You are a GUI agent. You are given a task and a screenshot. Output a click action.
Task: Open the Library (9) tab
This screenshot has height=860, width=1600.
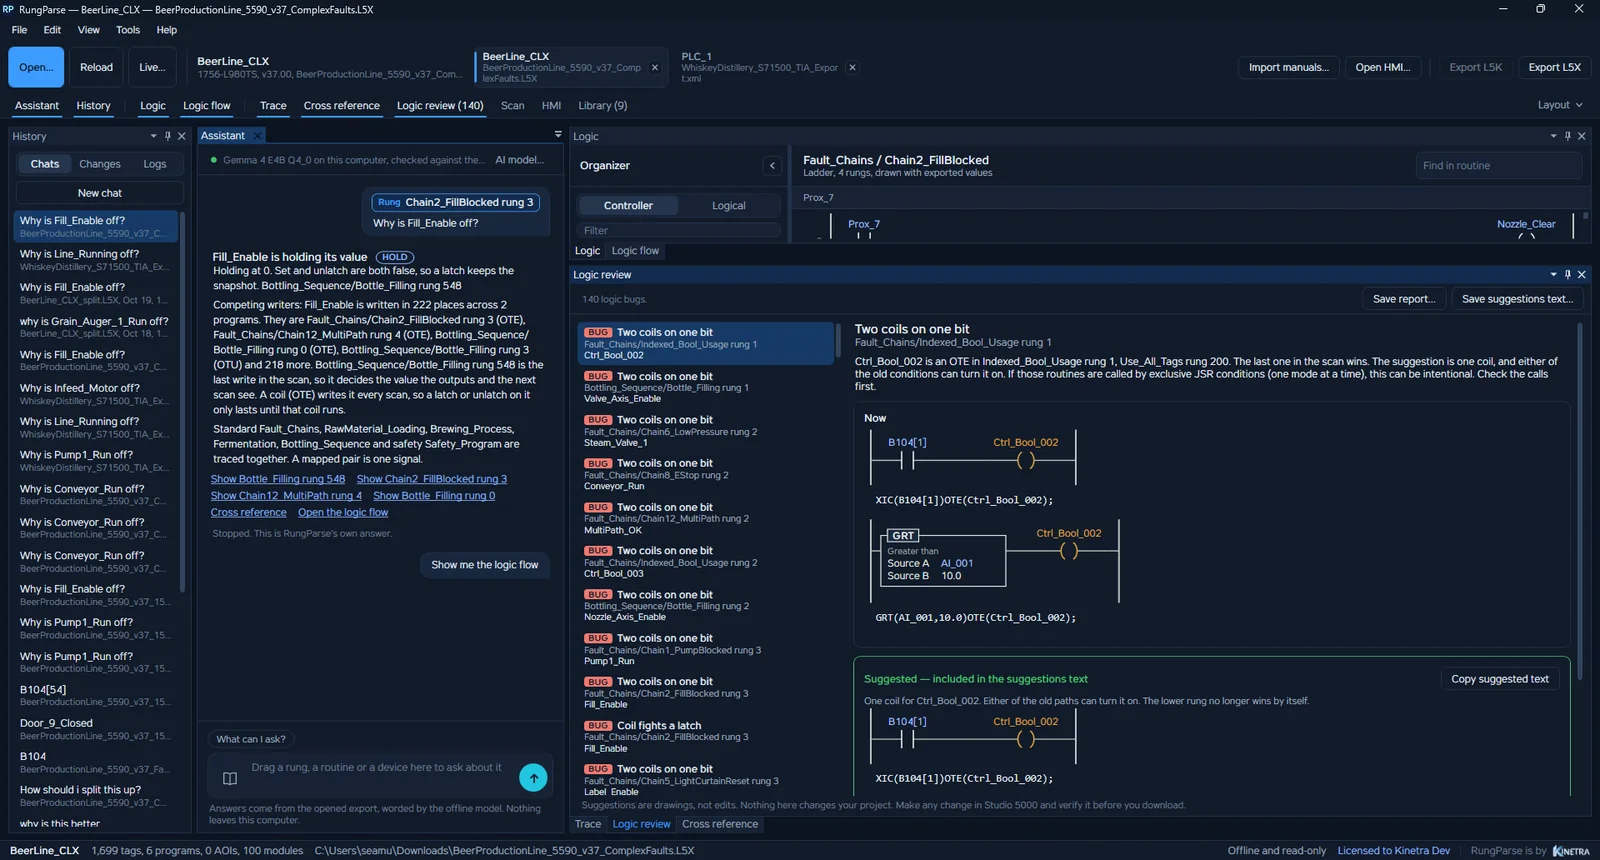pyautogui.click(x=603, y=106)
